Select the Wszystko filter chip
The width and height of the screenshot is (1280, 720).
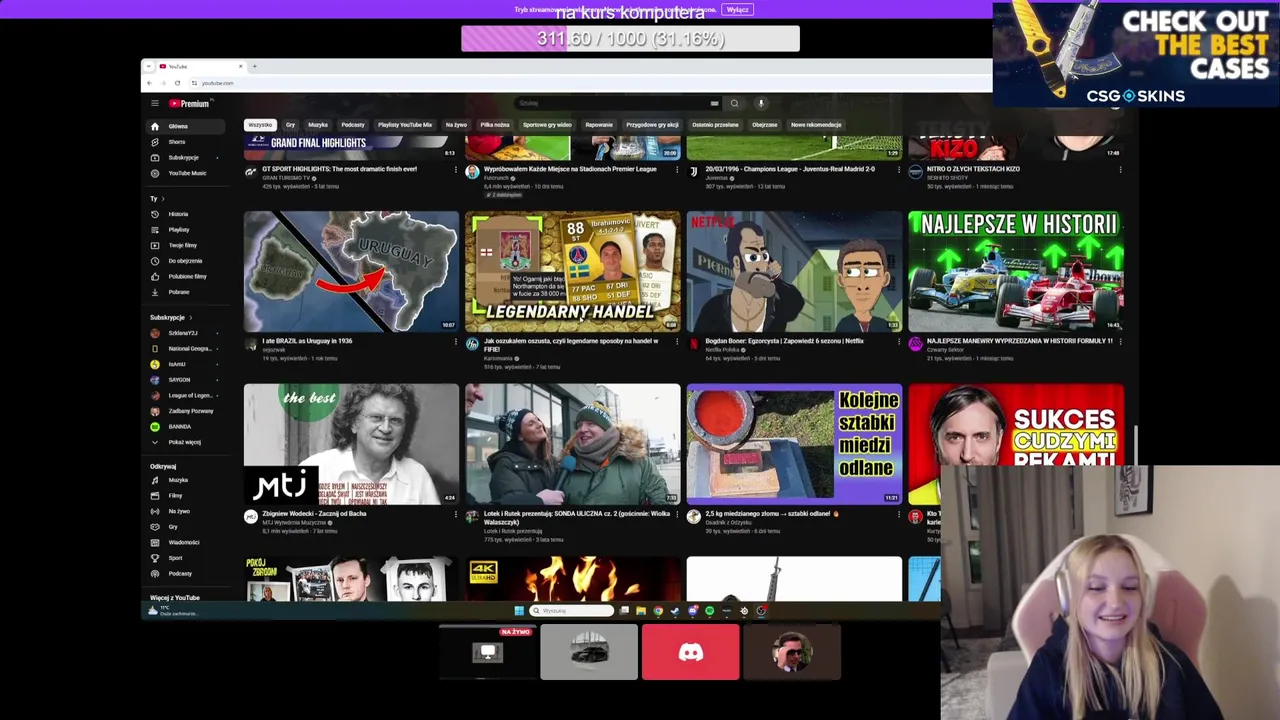point(260,125)
